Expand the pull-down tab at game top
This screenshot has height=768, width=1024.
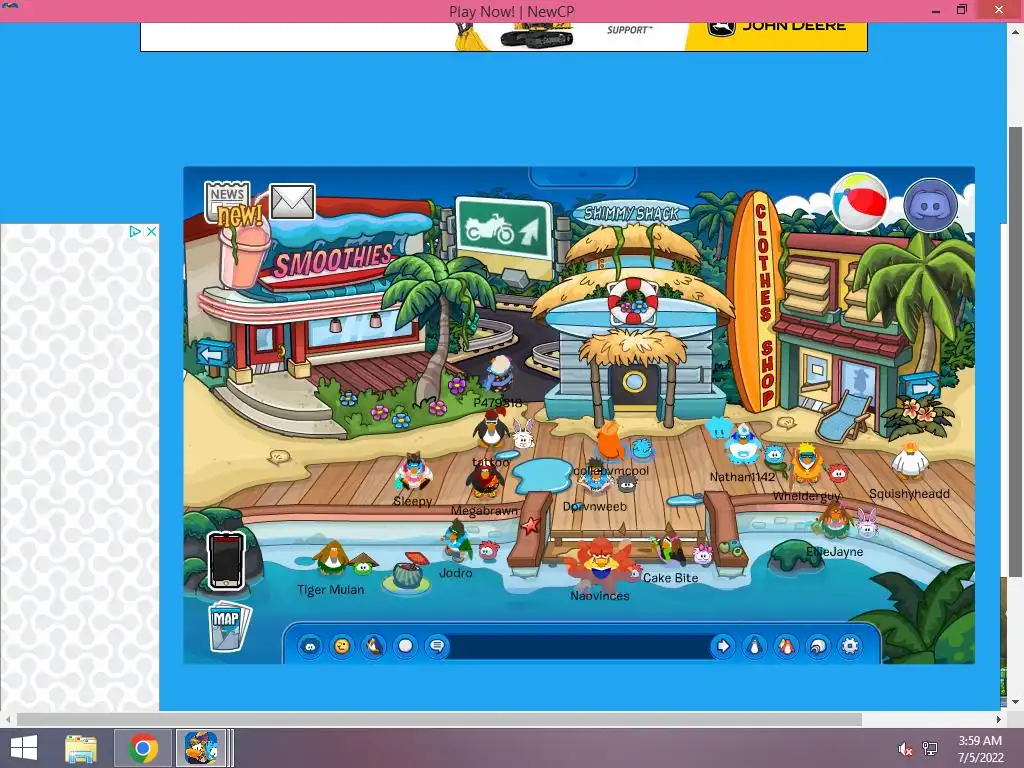point(582,176)
